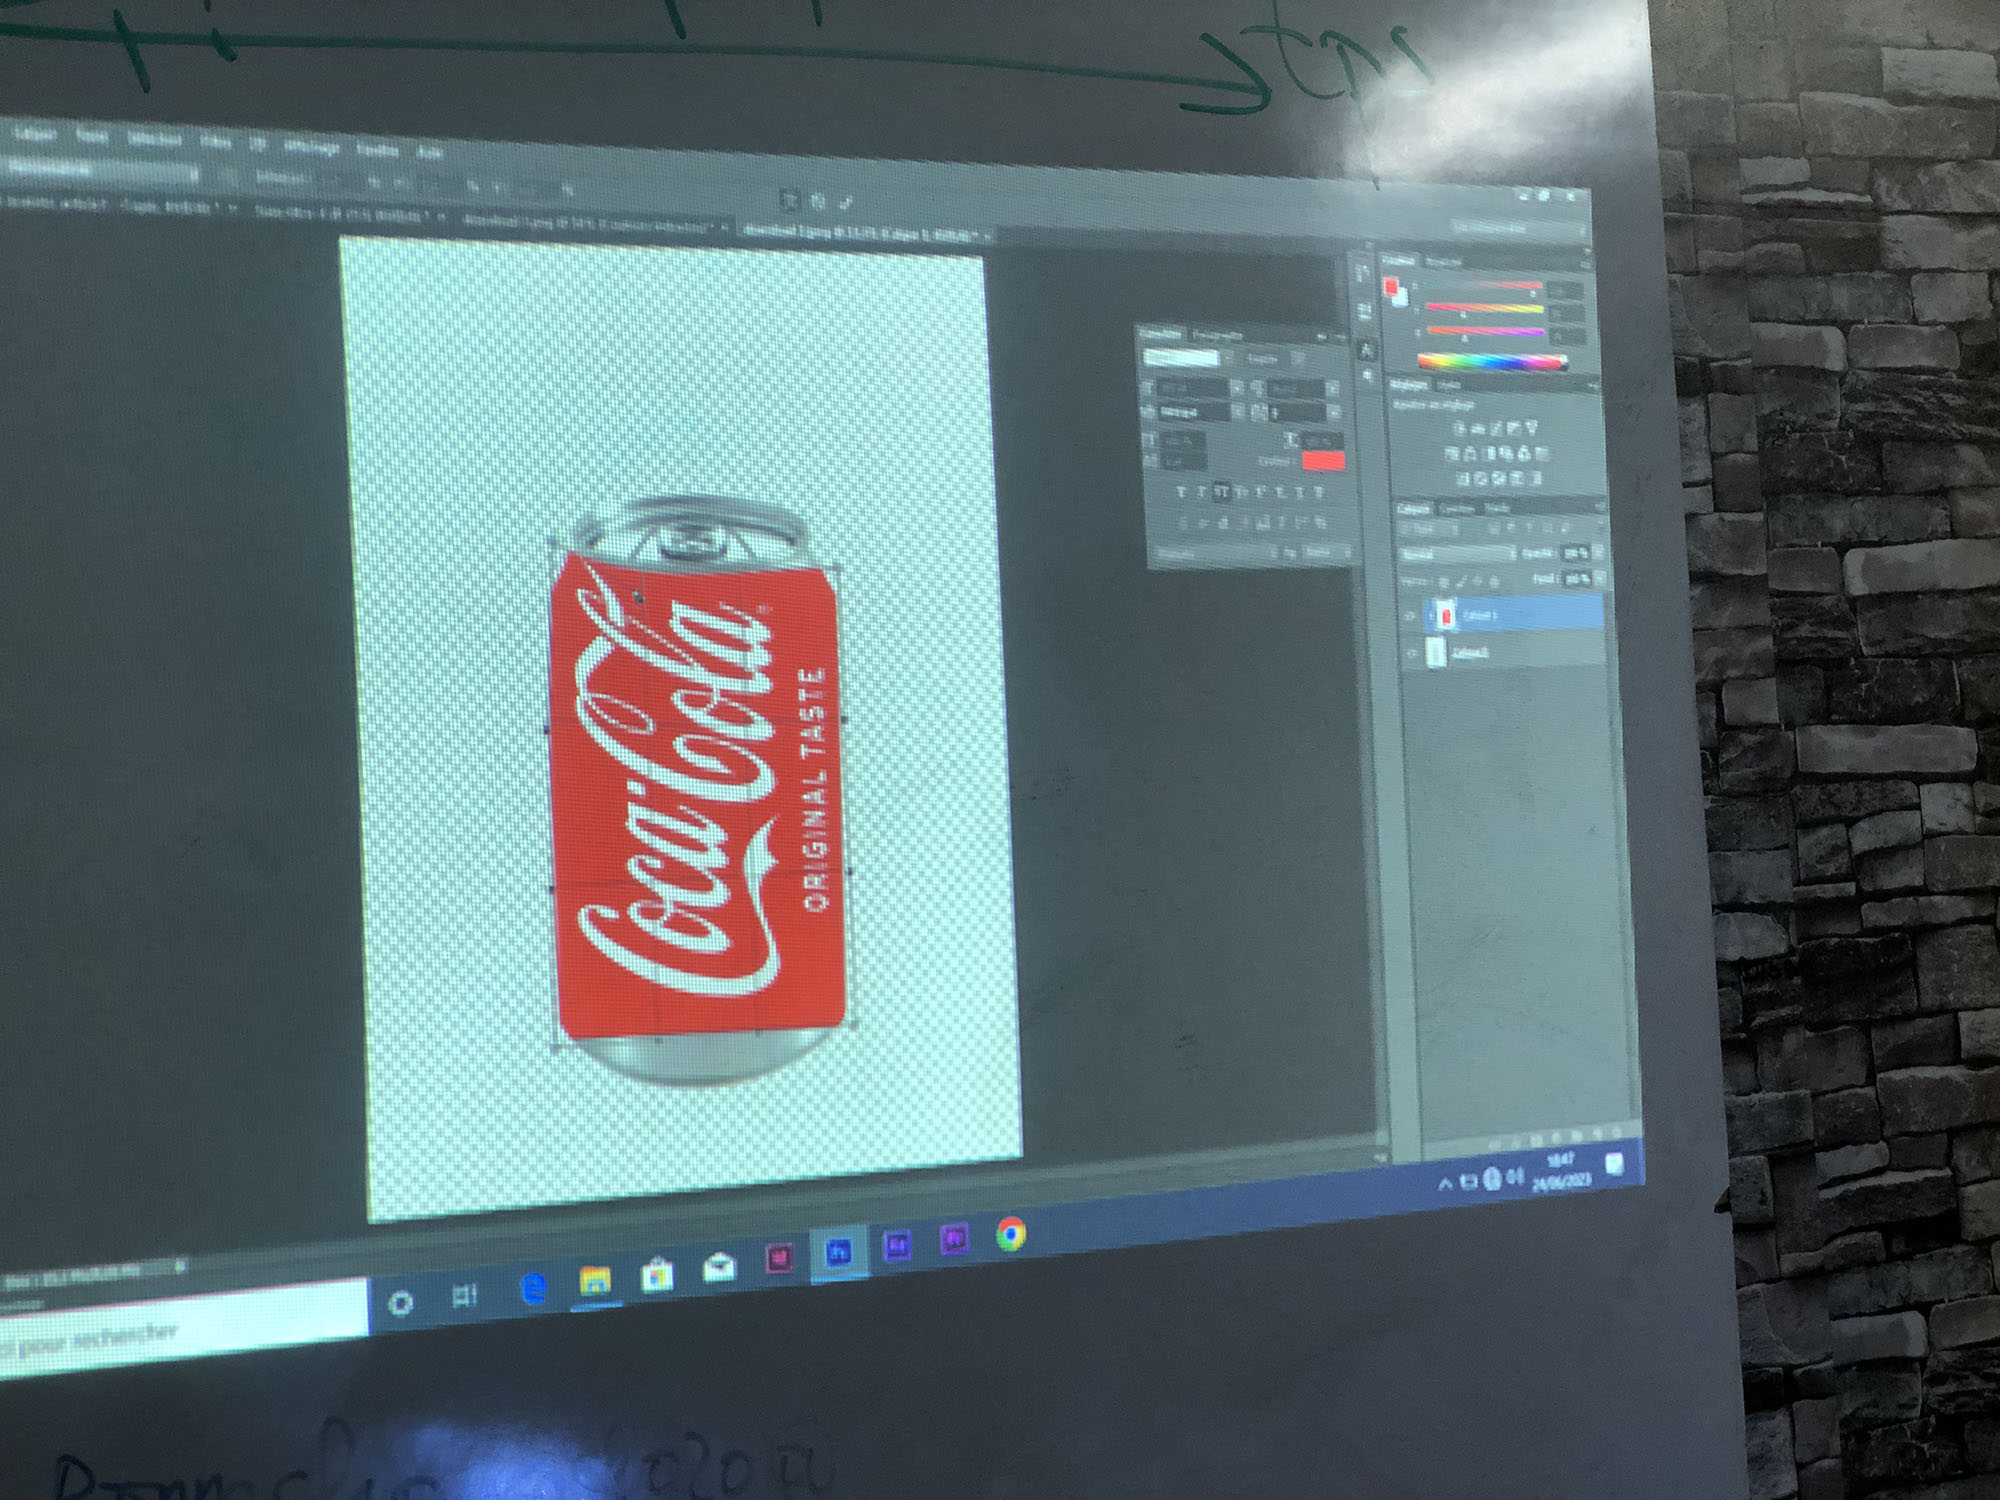Open File Explorer from the taskbar
The width and height of the screenshot is (2000, 1500).
[x=595, y=1281]
